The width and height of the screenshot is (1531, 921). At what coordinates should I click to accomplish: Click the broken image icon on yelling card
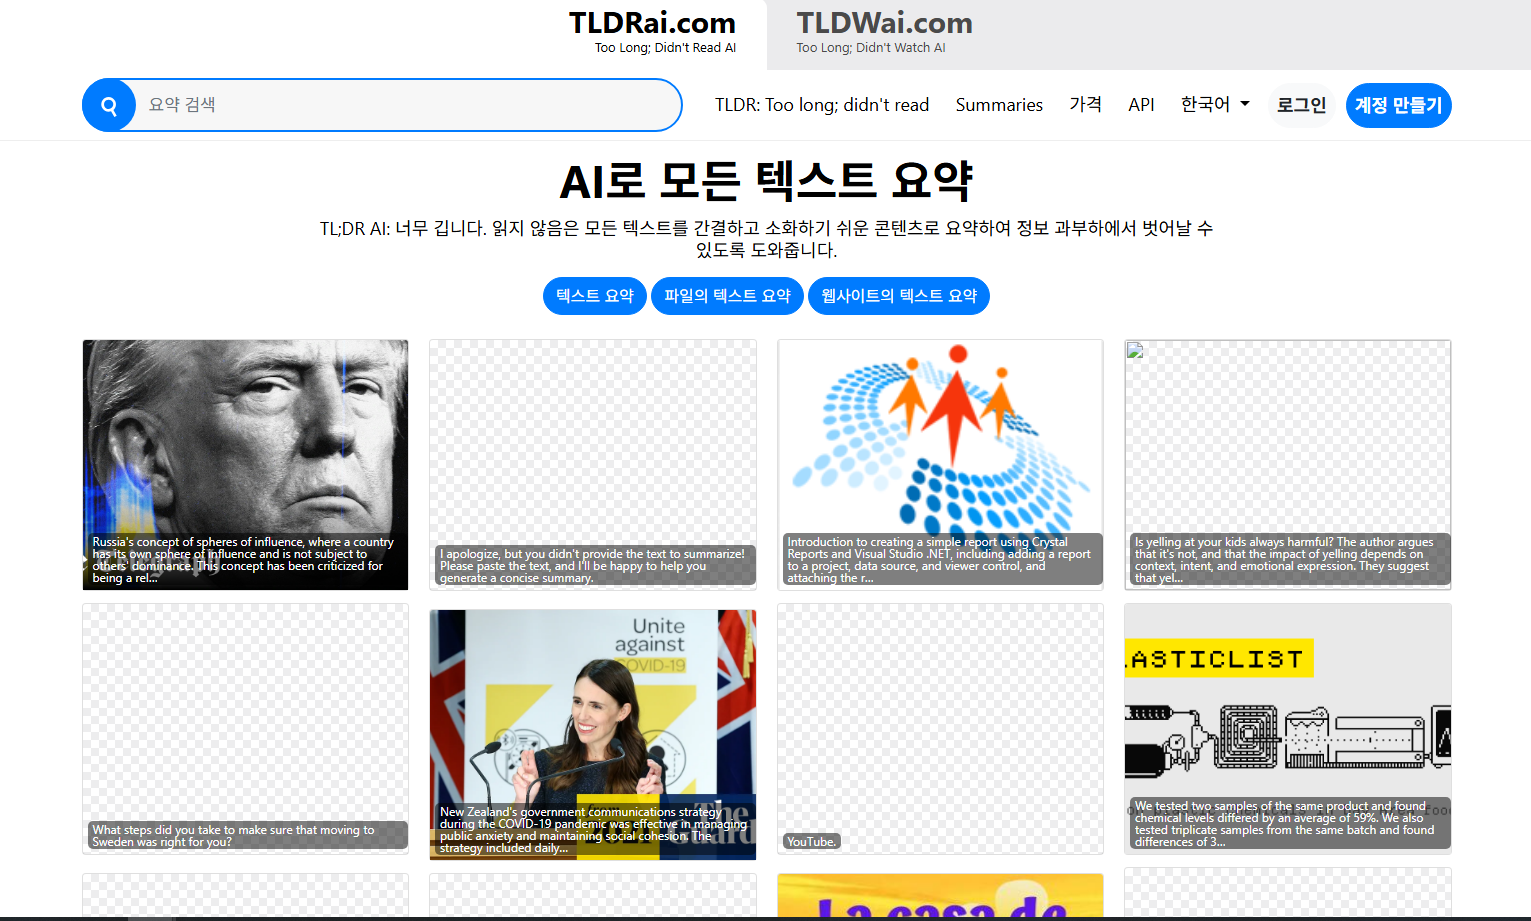point(1135,350)
